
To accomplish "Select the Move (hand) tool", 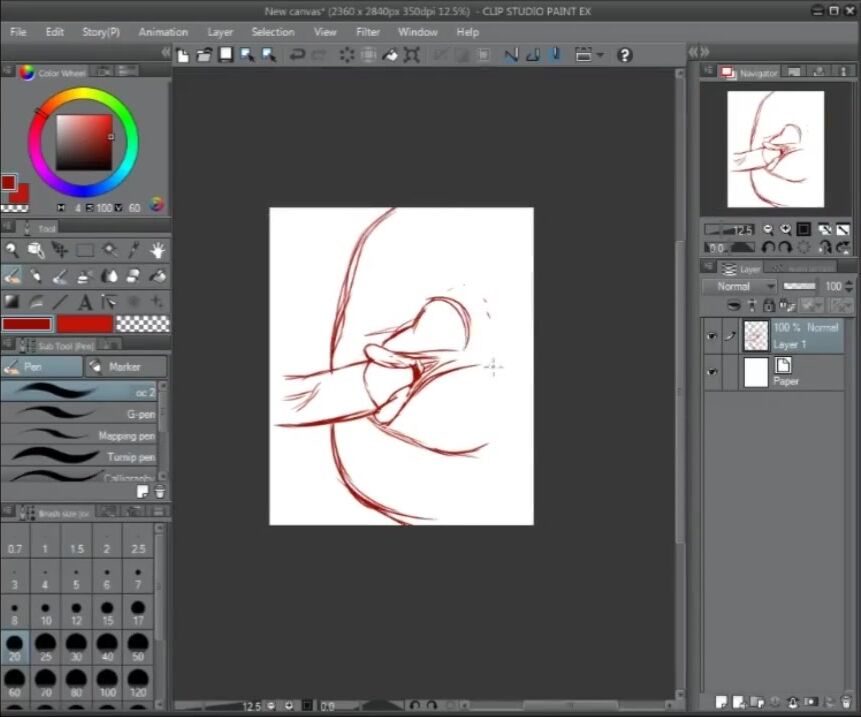I will [157, 250].
